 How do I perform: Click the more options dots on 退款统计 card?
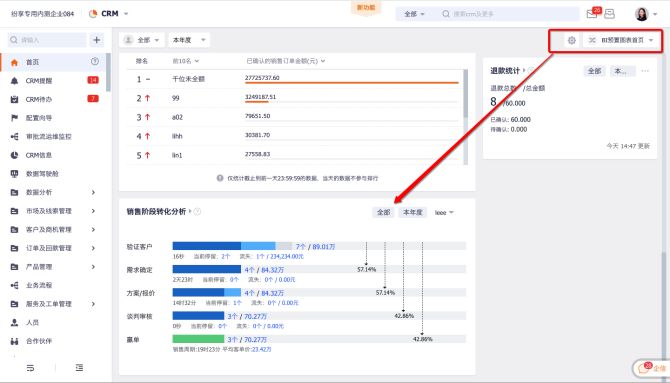[x=645, y=71]
